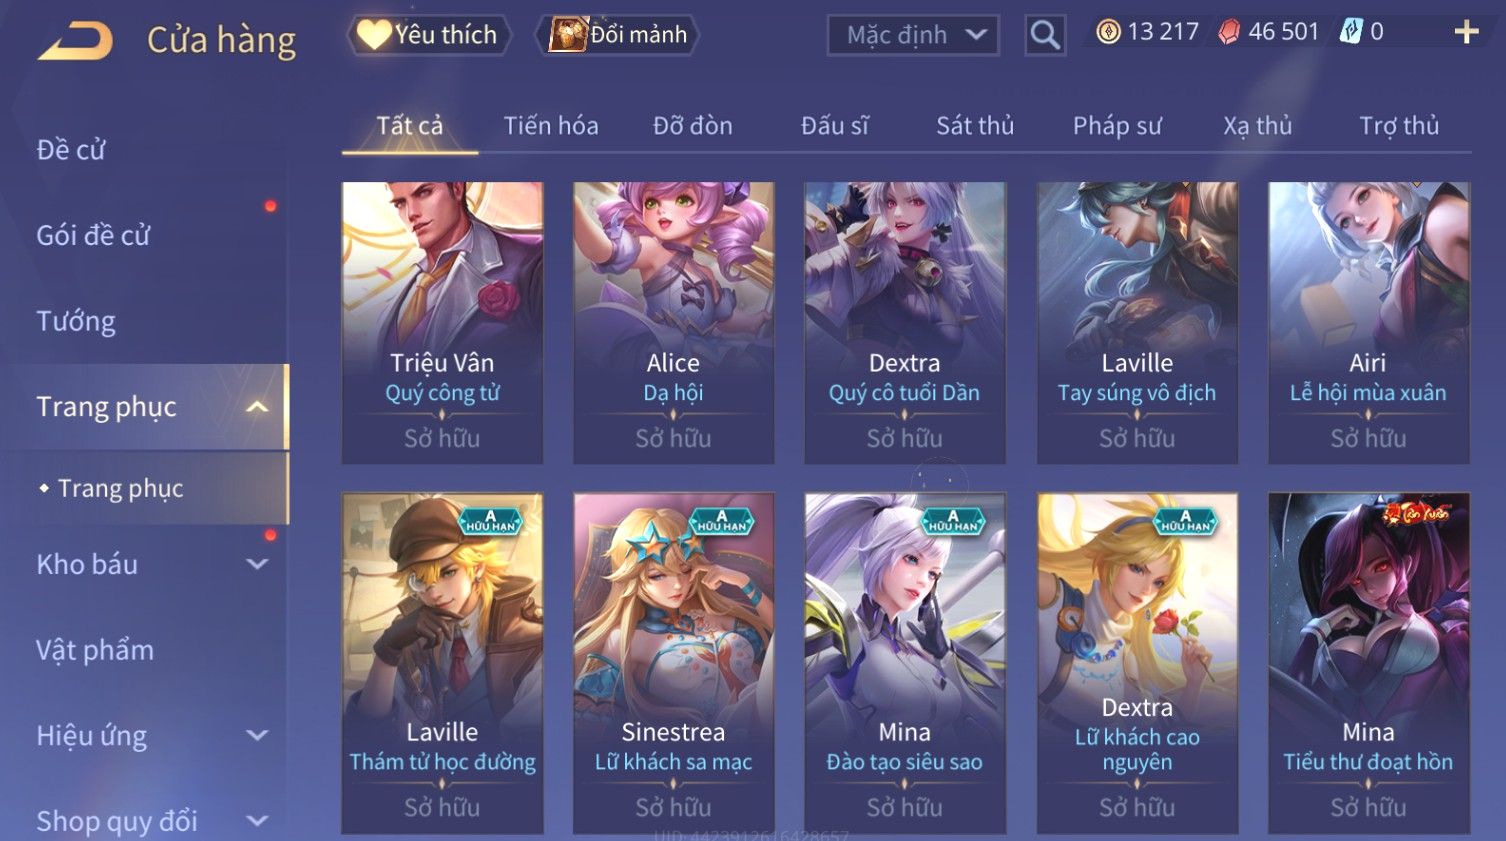The width and height of the screenshot is (1506, 841).
Task: Switch to the Sát thủ tab
Action: (x=975, y=126)
